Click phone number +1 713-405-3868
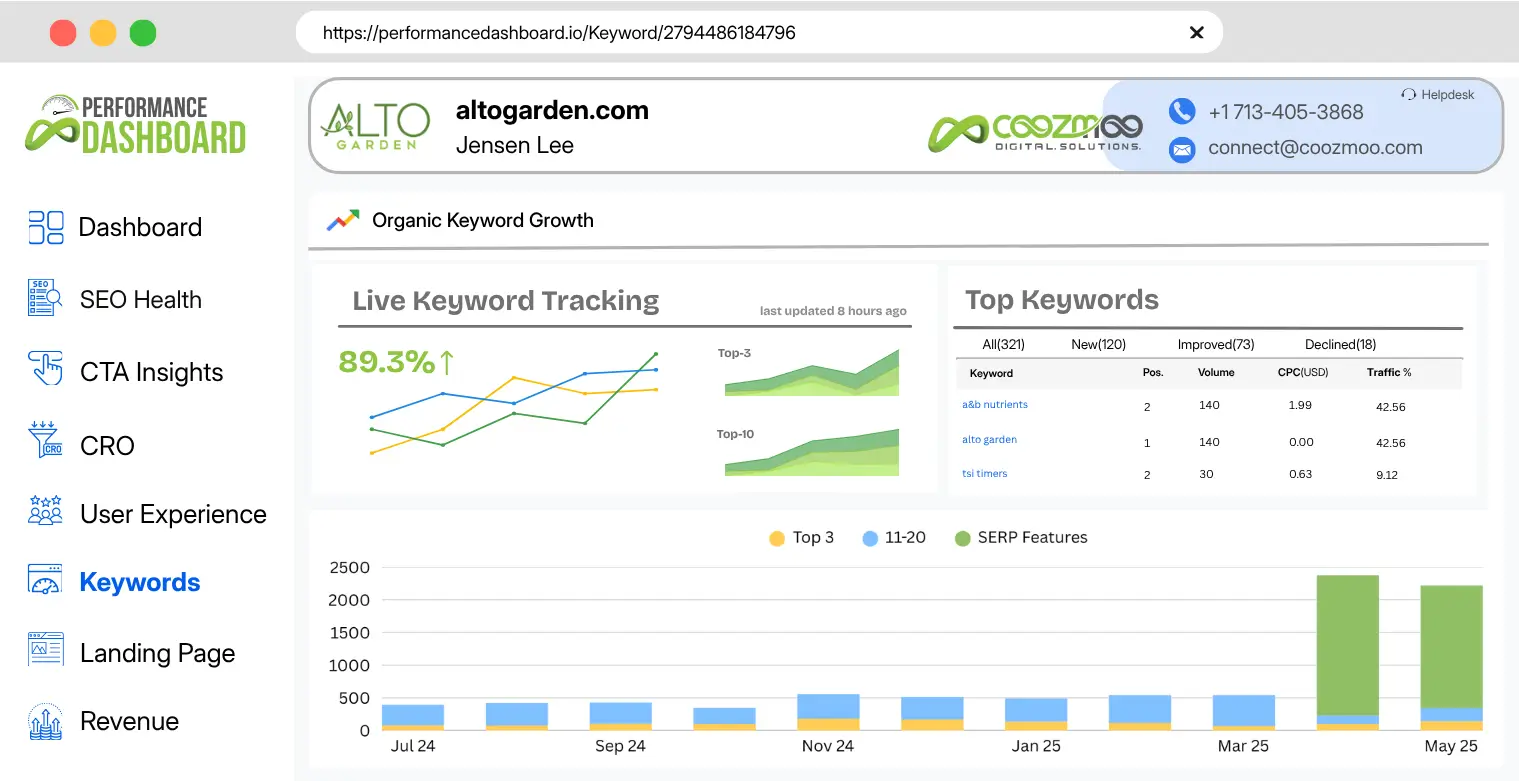 coord(1286,112)
